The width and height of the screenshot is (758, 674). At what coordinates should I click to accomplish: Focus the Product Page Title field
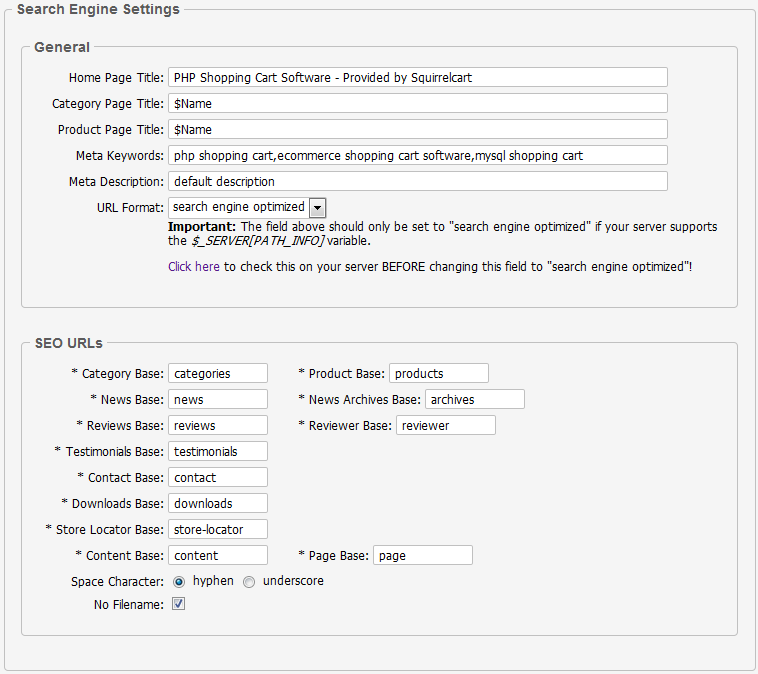[x=417, y=129]
